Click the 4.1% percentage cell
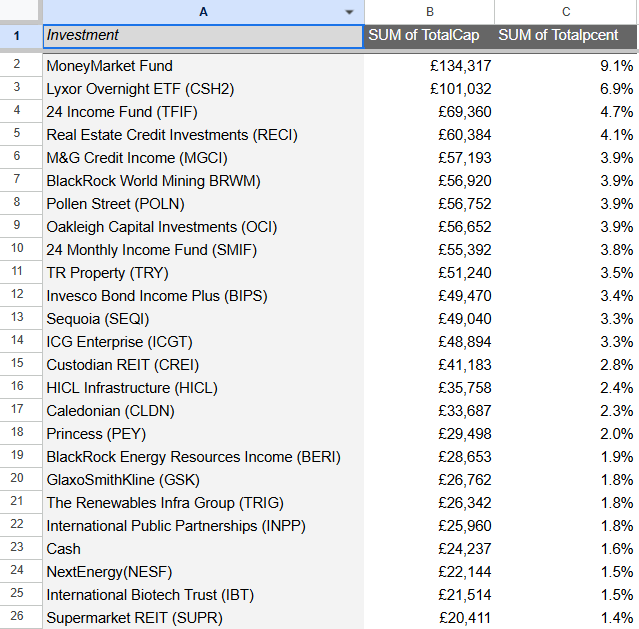 (x=566, y=135)
